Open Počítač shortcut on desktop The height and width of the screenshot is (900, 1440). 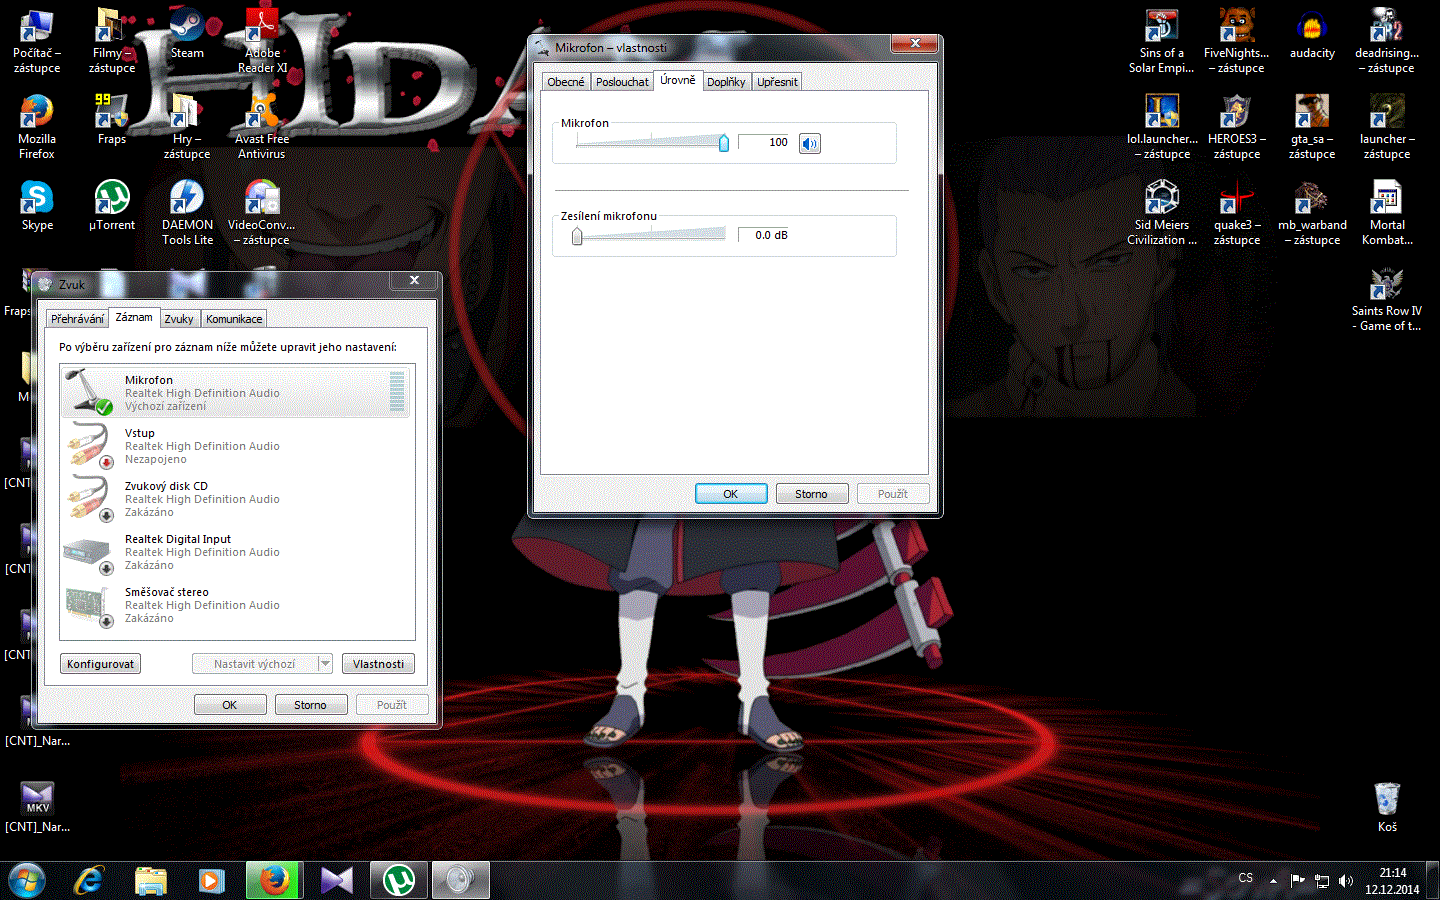(x=37, y=41)
